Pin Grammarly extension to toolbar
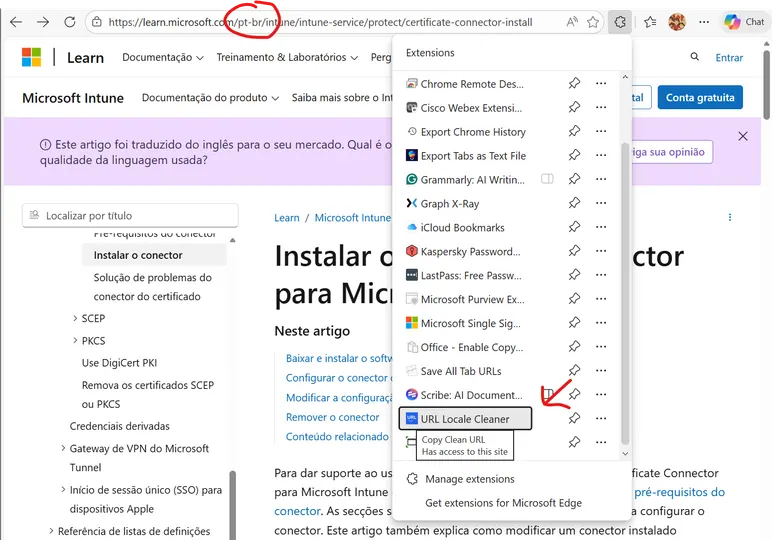772x540 pixels. [x=574, y=179]
